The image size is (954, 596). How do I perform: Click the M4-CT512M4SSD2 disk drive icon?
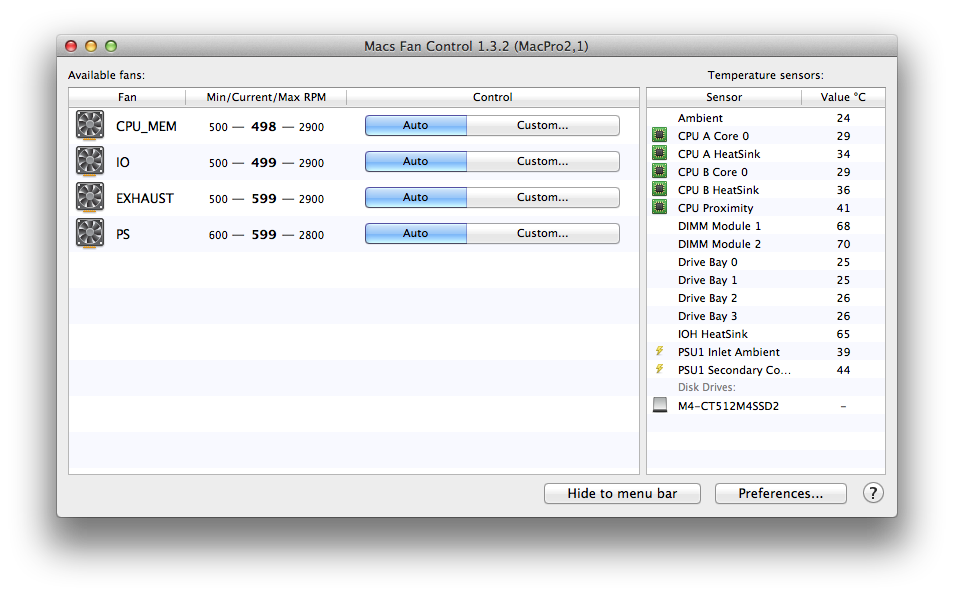coord(660,405)
